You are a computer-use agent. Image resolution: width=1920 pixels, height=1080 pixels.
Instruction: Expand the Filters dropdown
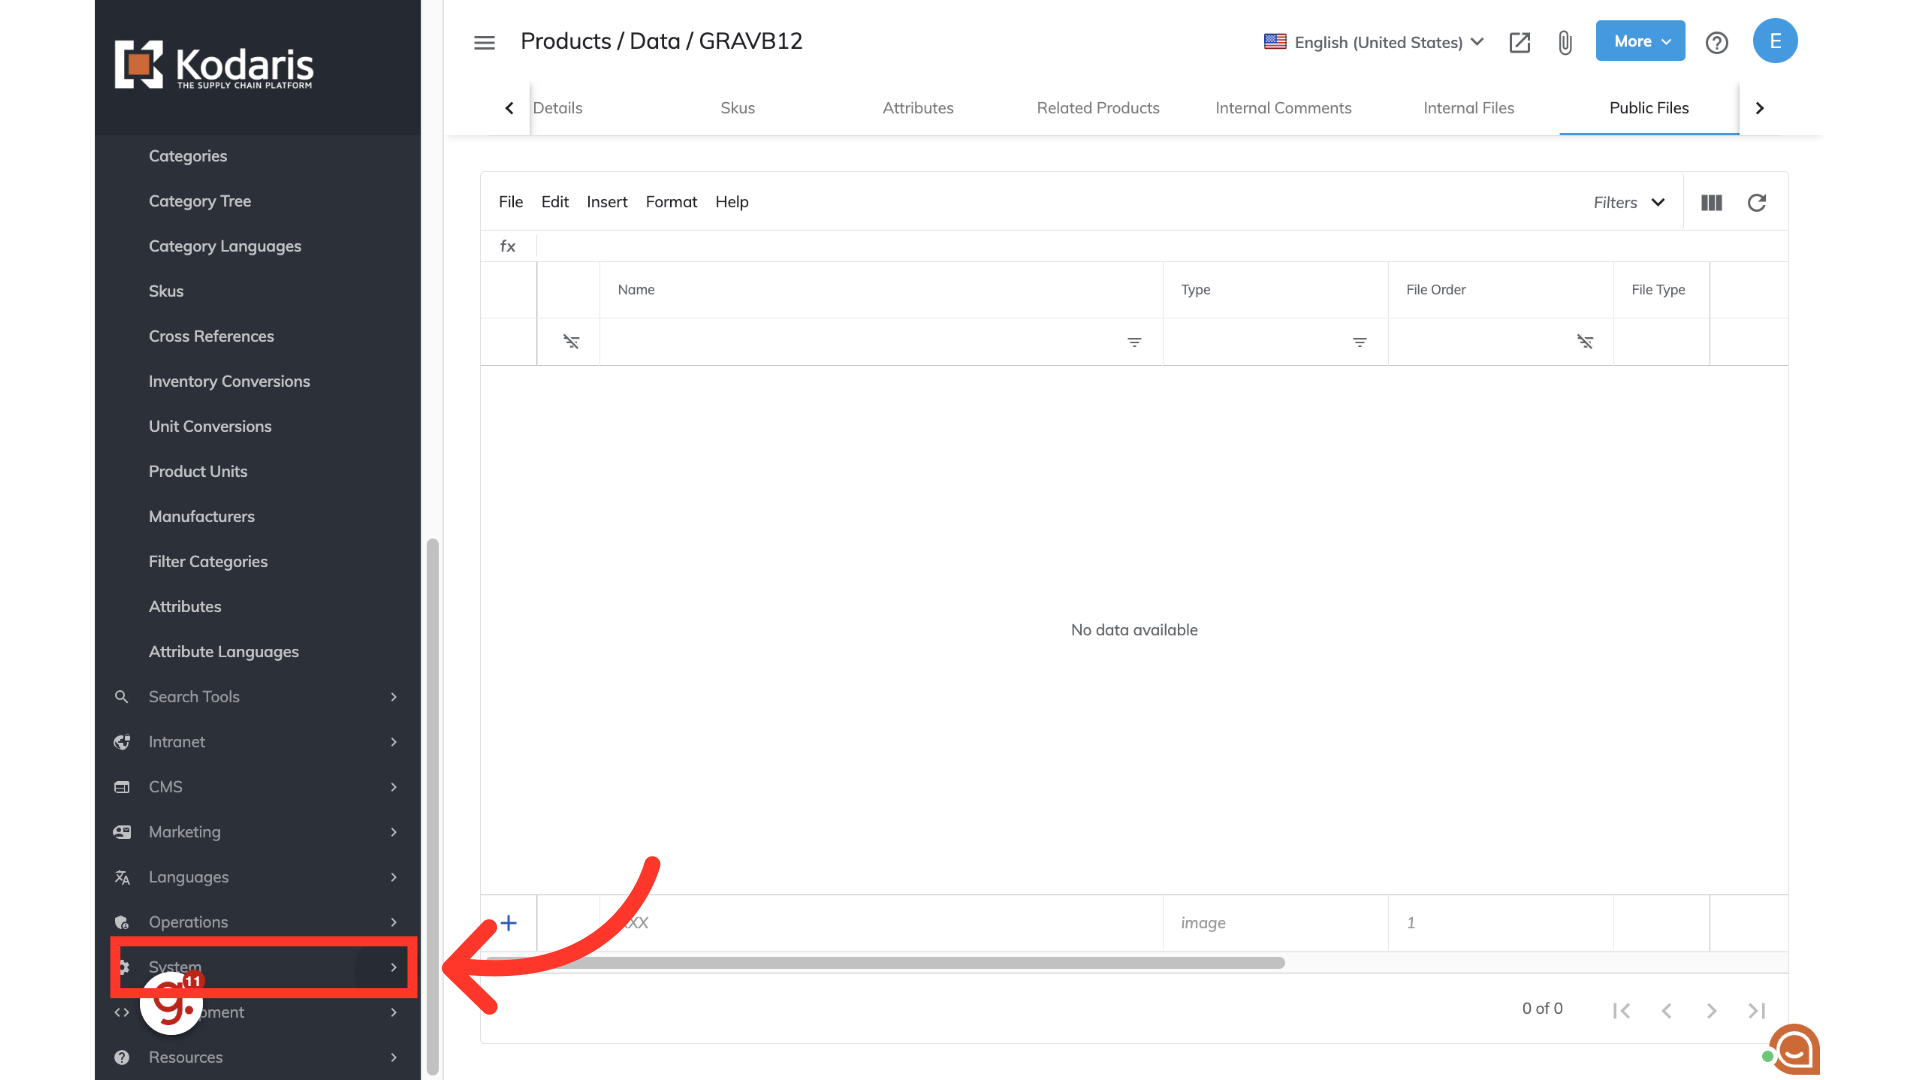coord(1629,203)
